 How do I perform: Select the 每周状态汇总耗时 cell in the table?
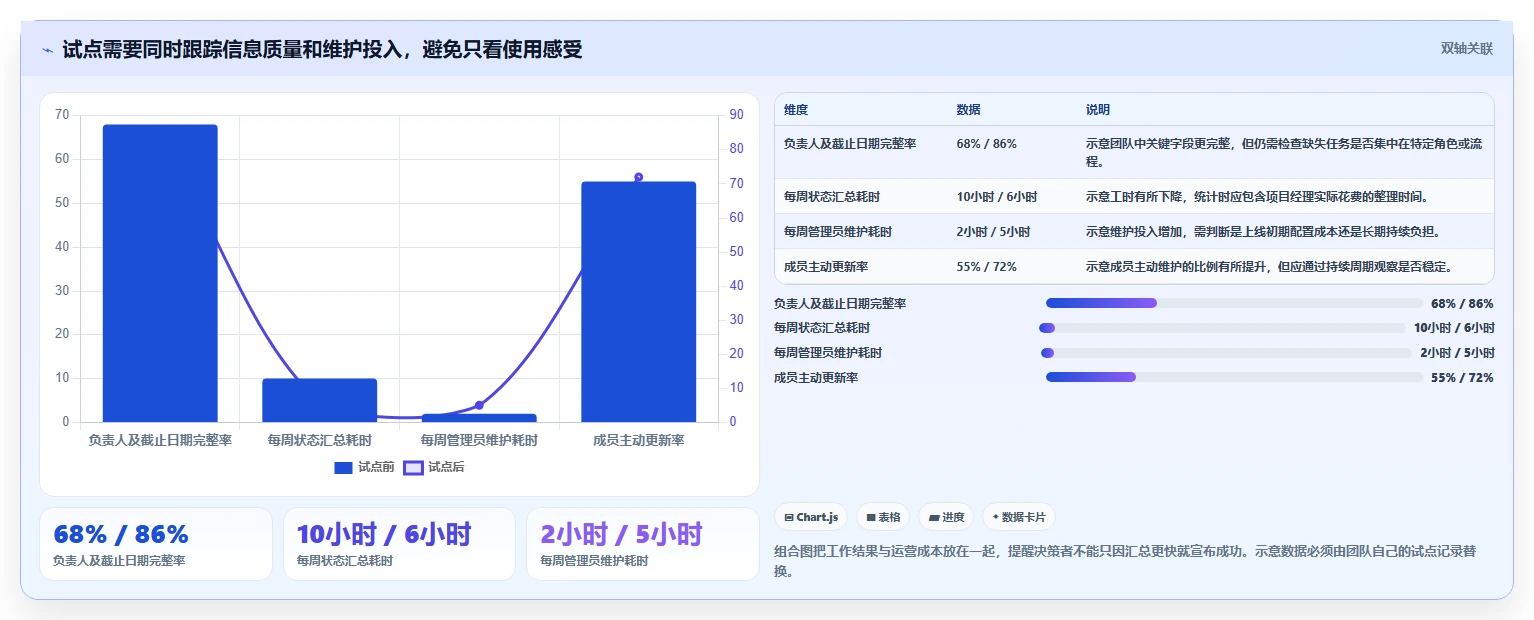(x=832, y=197)
